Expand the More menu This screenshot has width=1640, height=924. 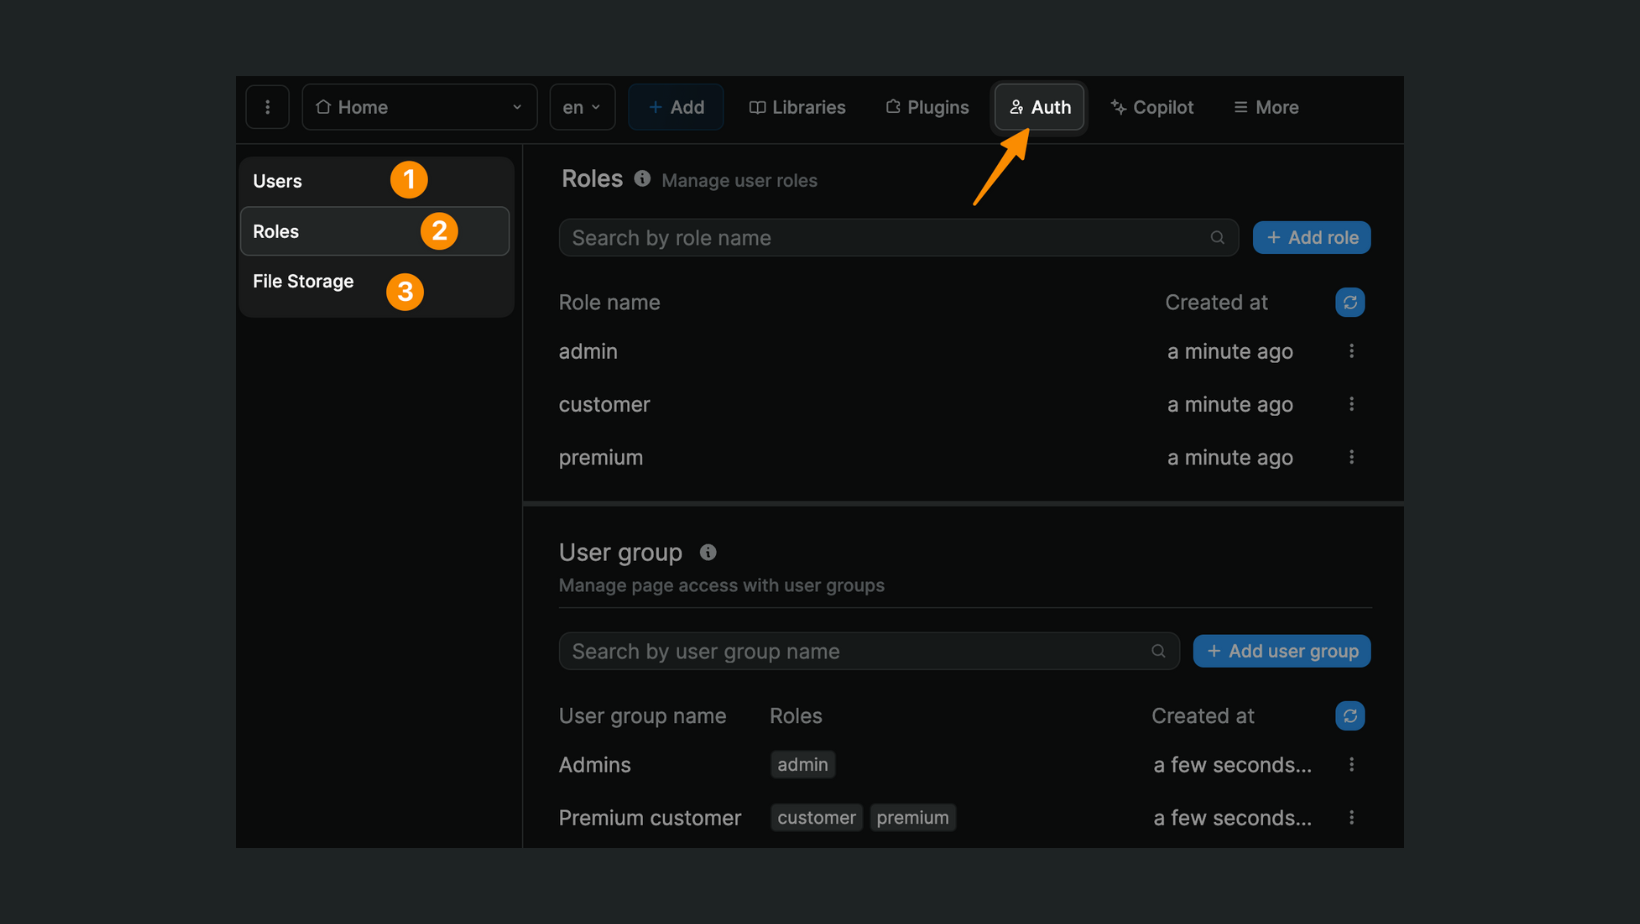1265,107
